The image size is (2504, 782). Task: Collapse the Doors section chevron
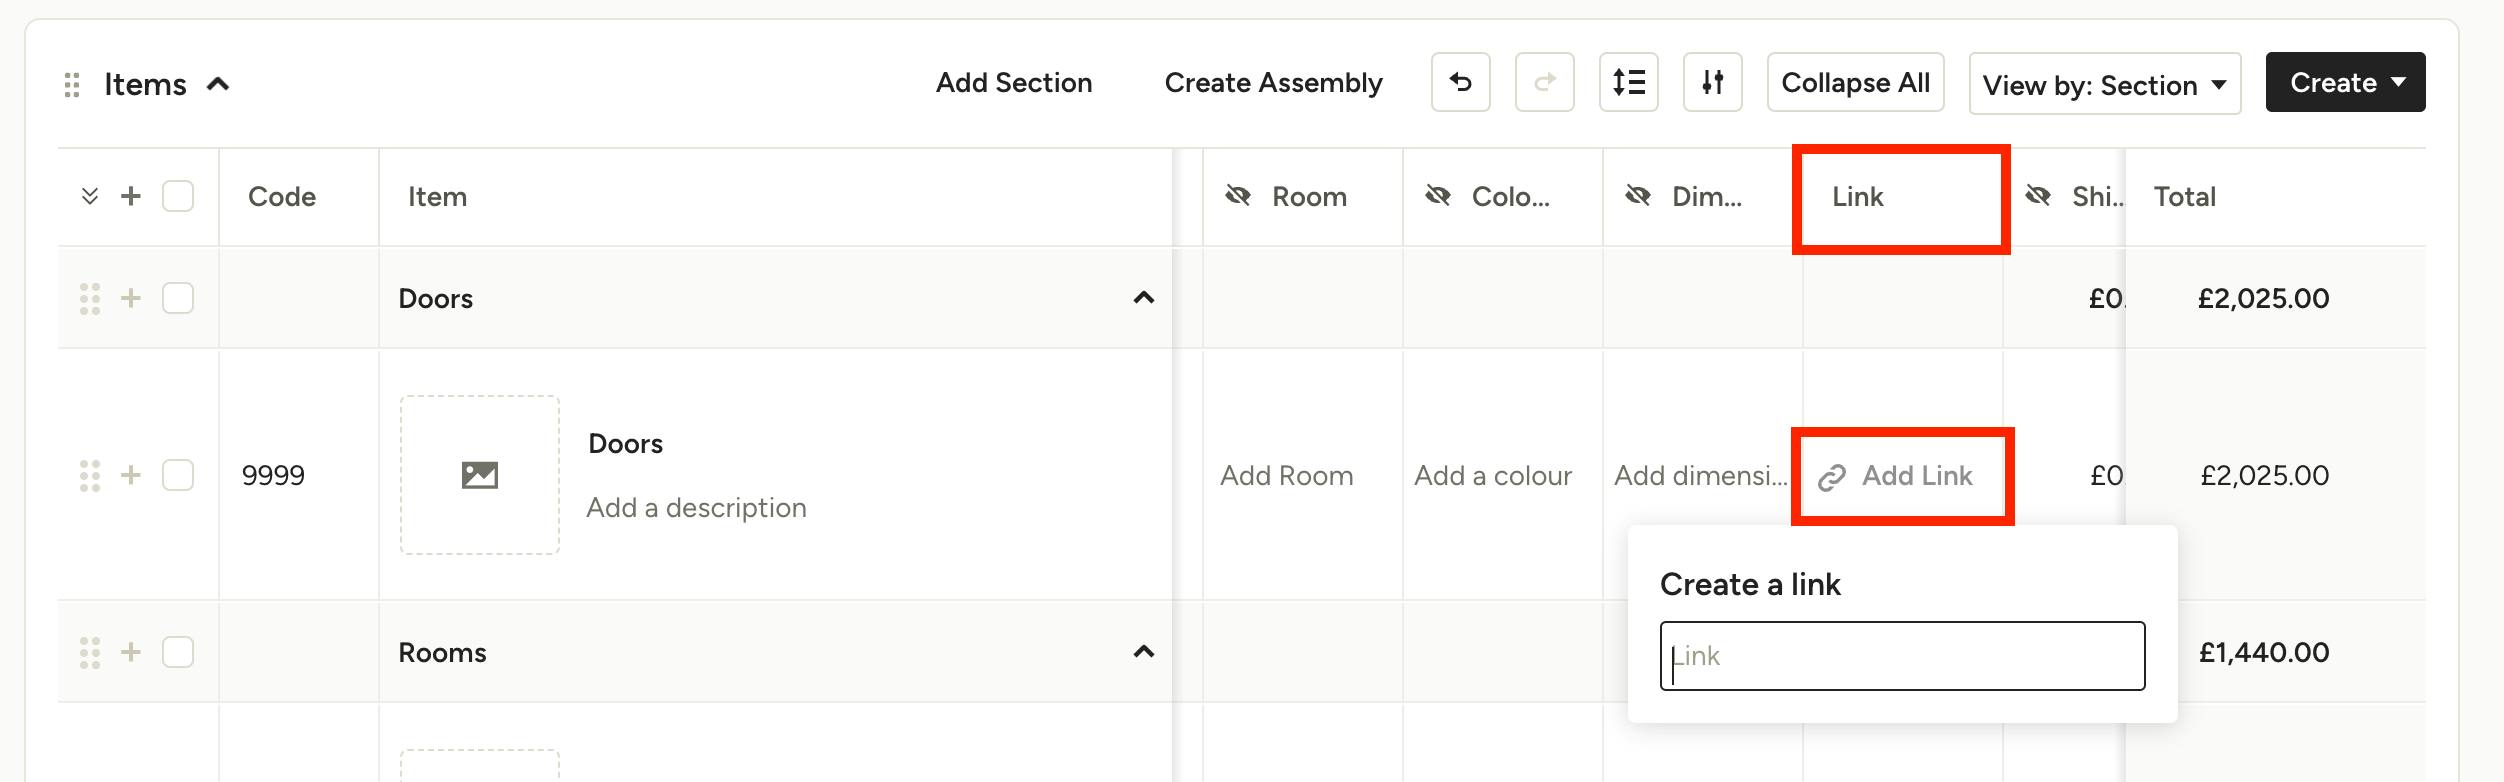pos(1144,298)
